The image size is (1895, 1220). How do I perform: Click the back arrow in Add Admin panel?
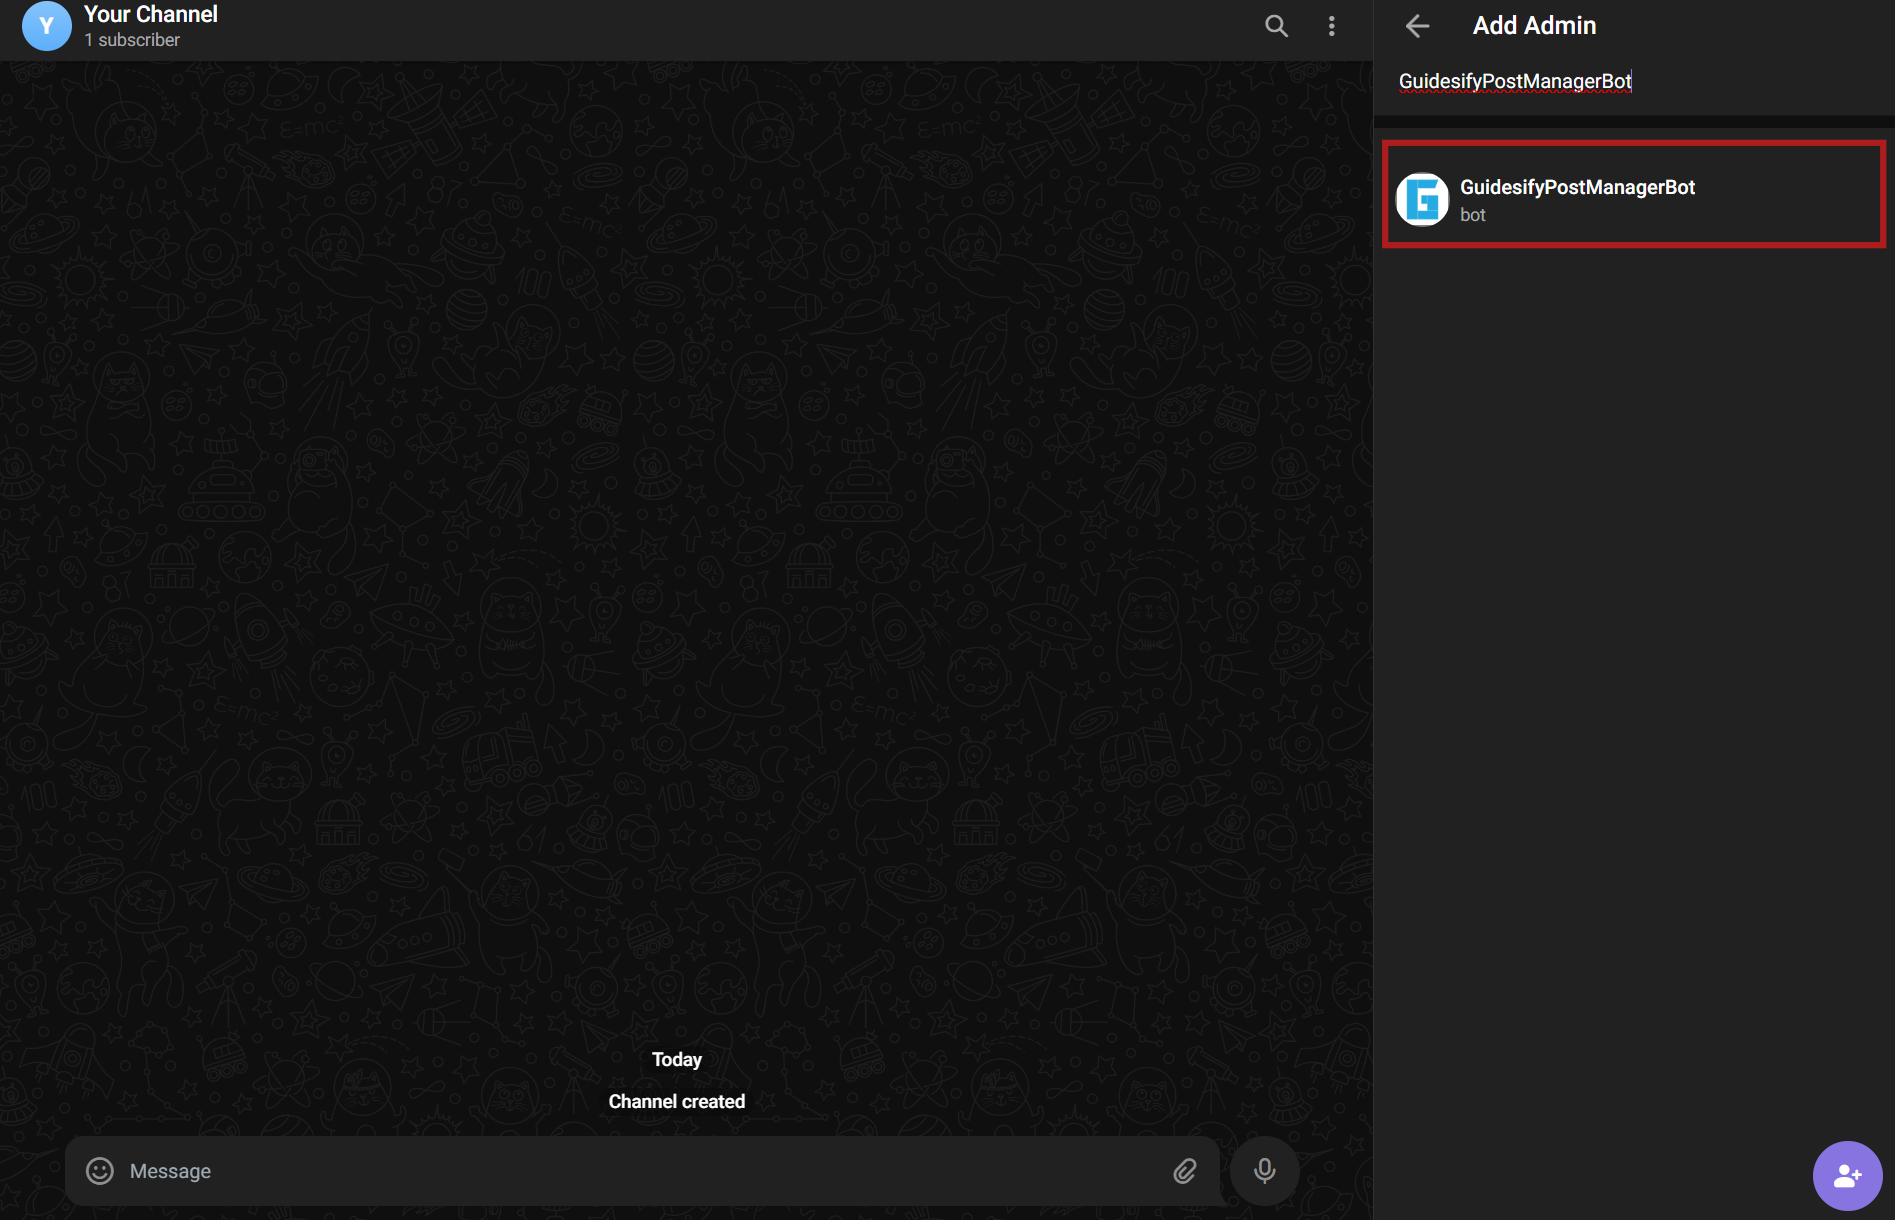click(x=1416, y=27)
